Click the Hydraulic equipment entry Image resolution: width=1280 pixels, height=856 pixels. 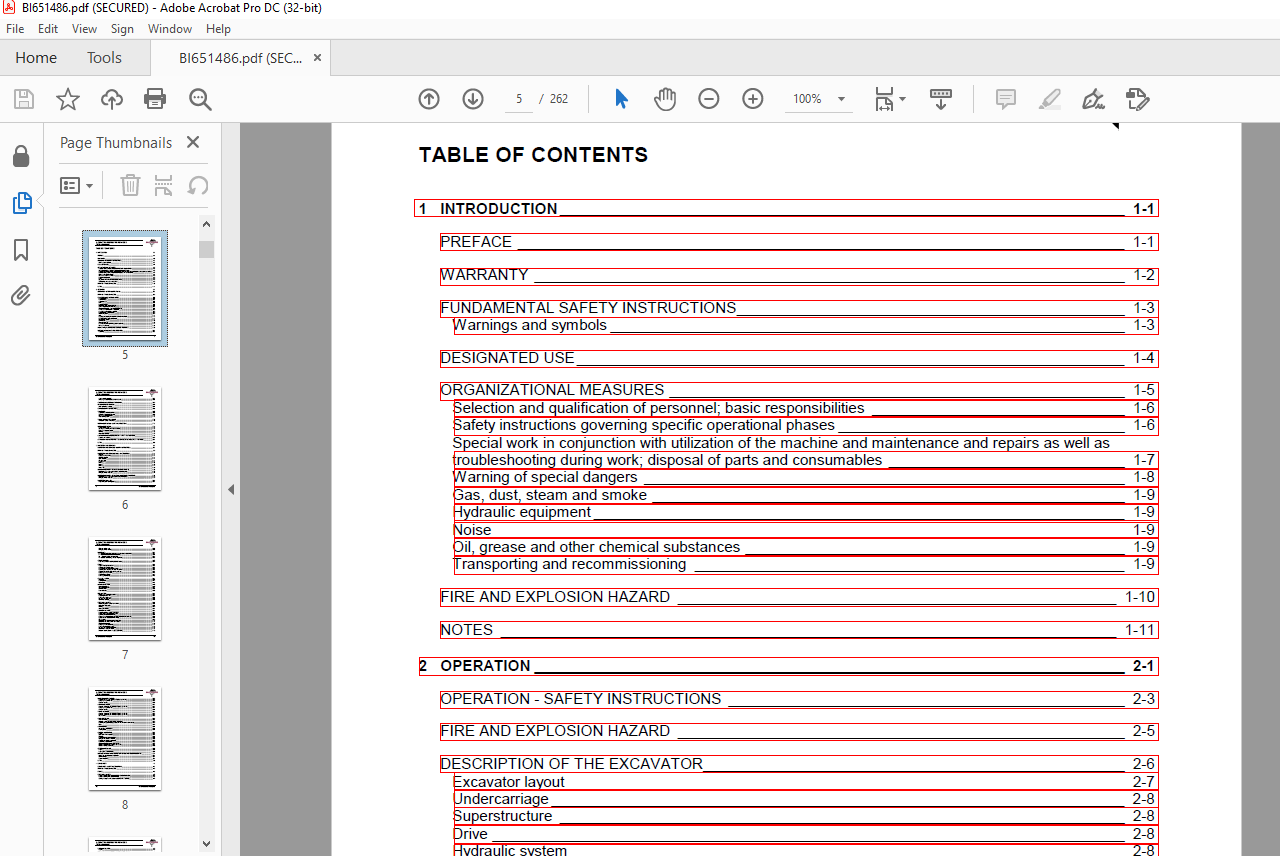pos(806,512)
